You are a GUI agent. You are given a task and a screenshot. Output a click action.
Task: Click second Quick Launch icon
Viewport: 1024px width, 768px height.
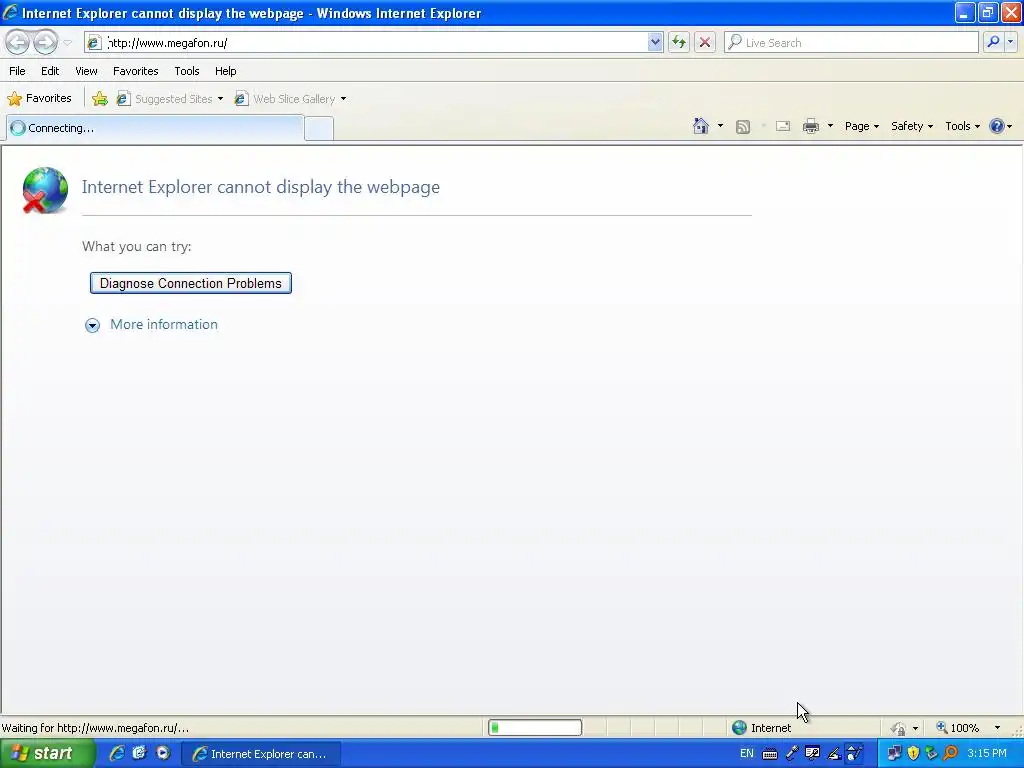pyautogui.click(x=139, y=753)
